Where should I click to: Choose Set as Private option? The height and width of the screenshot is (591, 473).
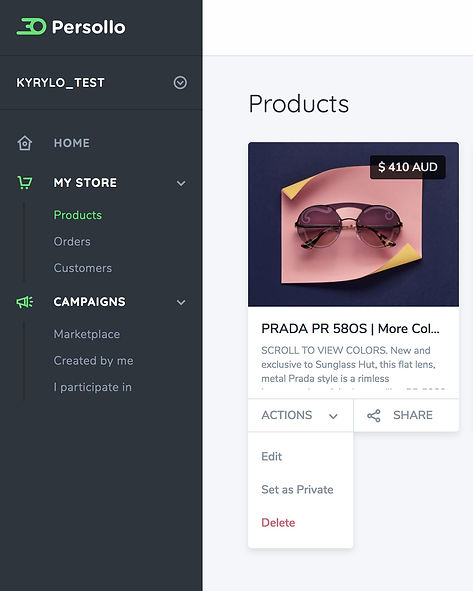(x=297, y=490)
